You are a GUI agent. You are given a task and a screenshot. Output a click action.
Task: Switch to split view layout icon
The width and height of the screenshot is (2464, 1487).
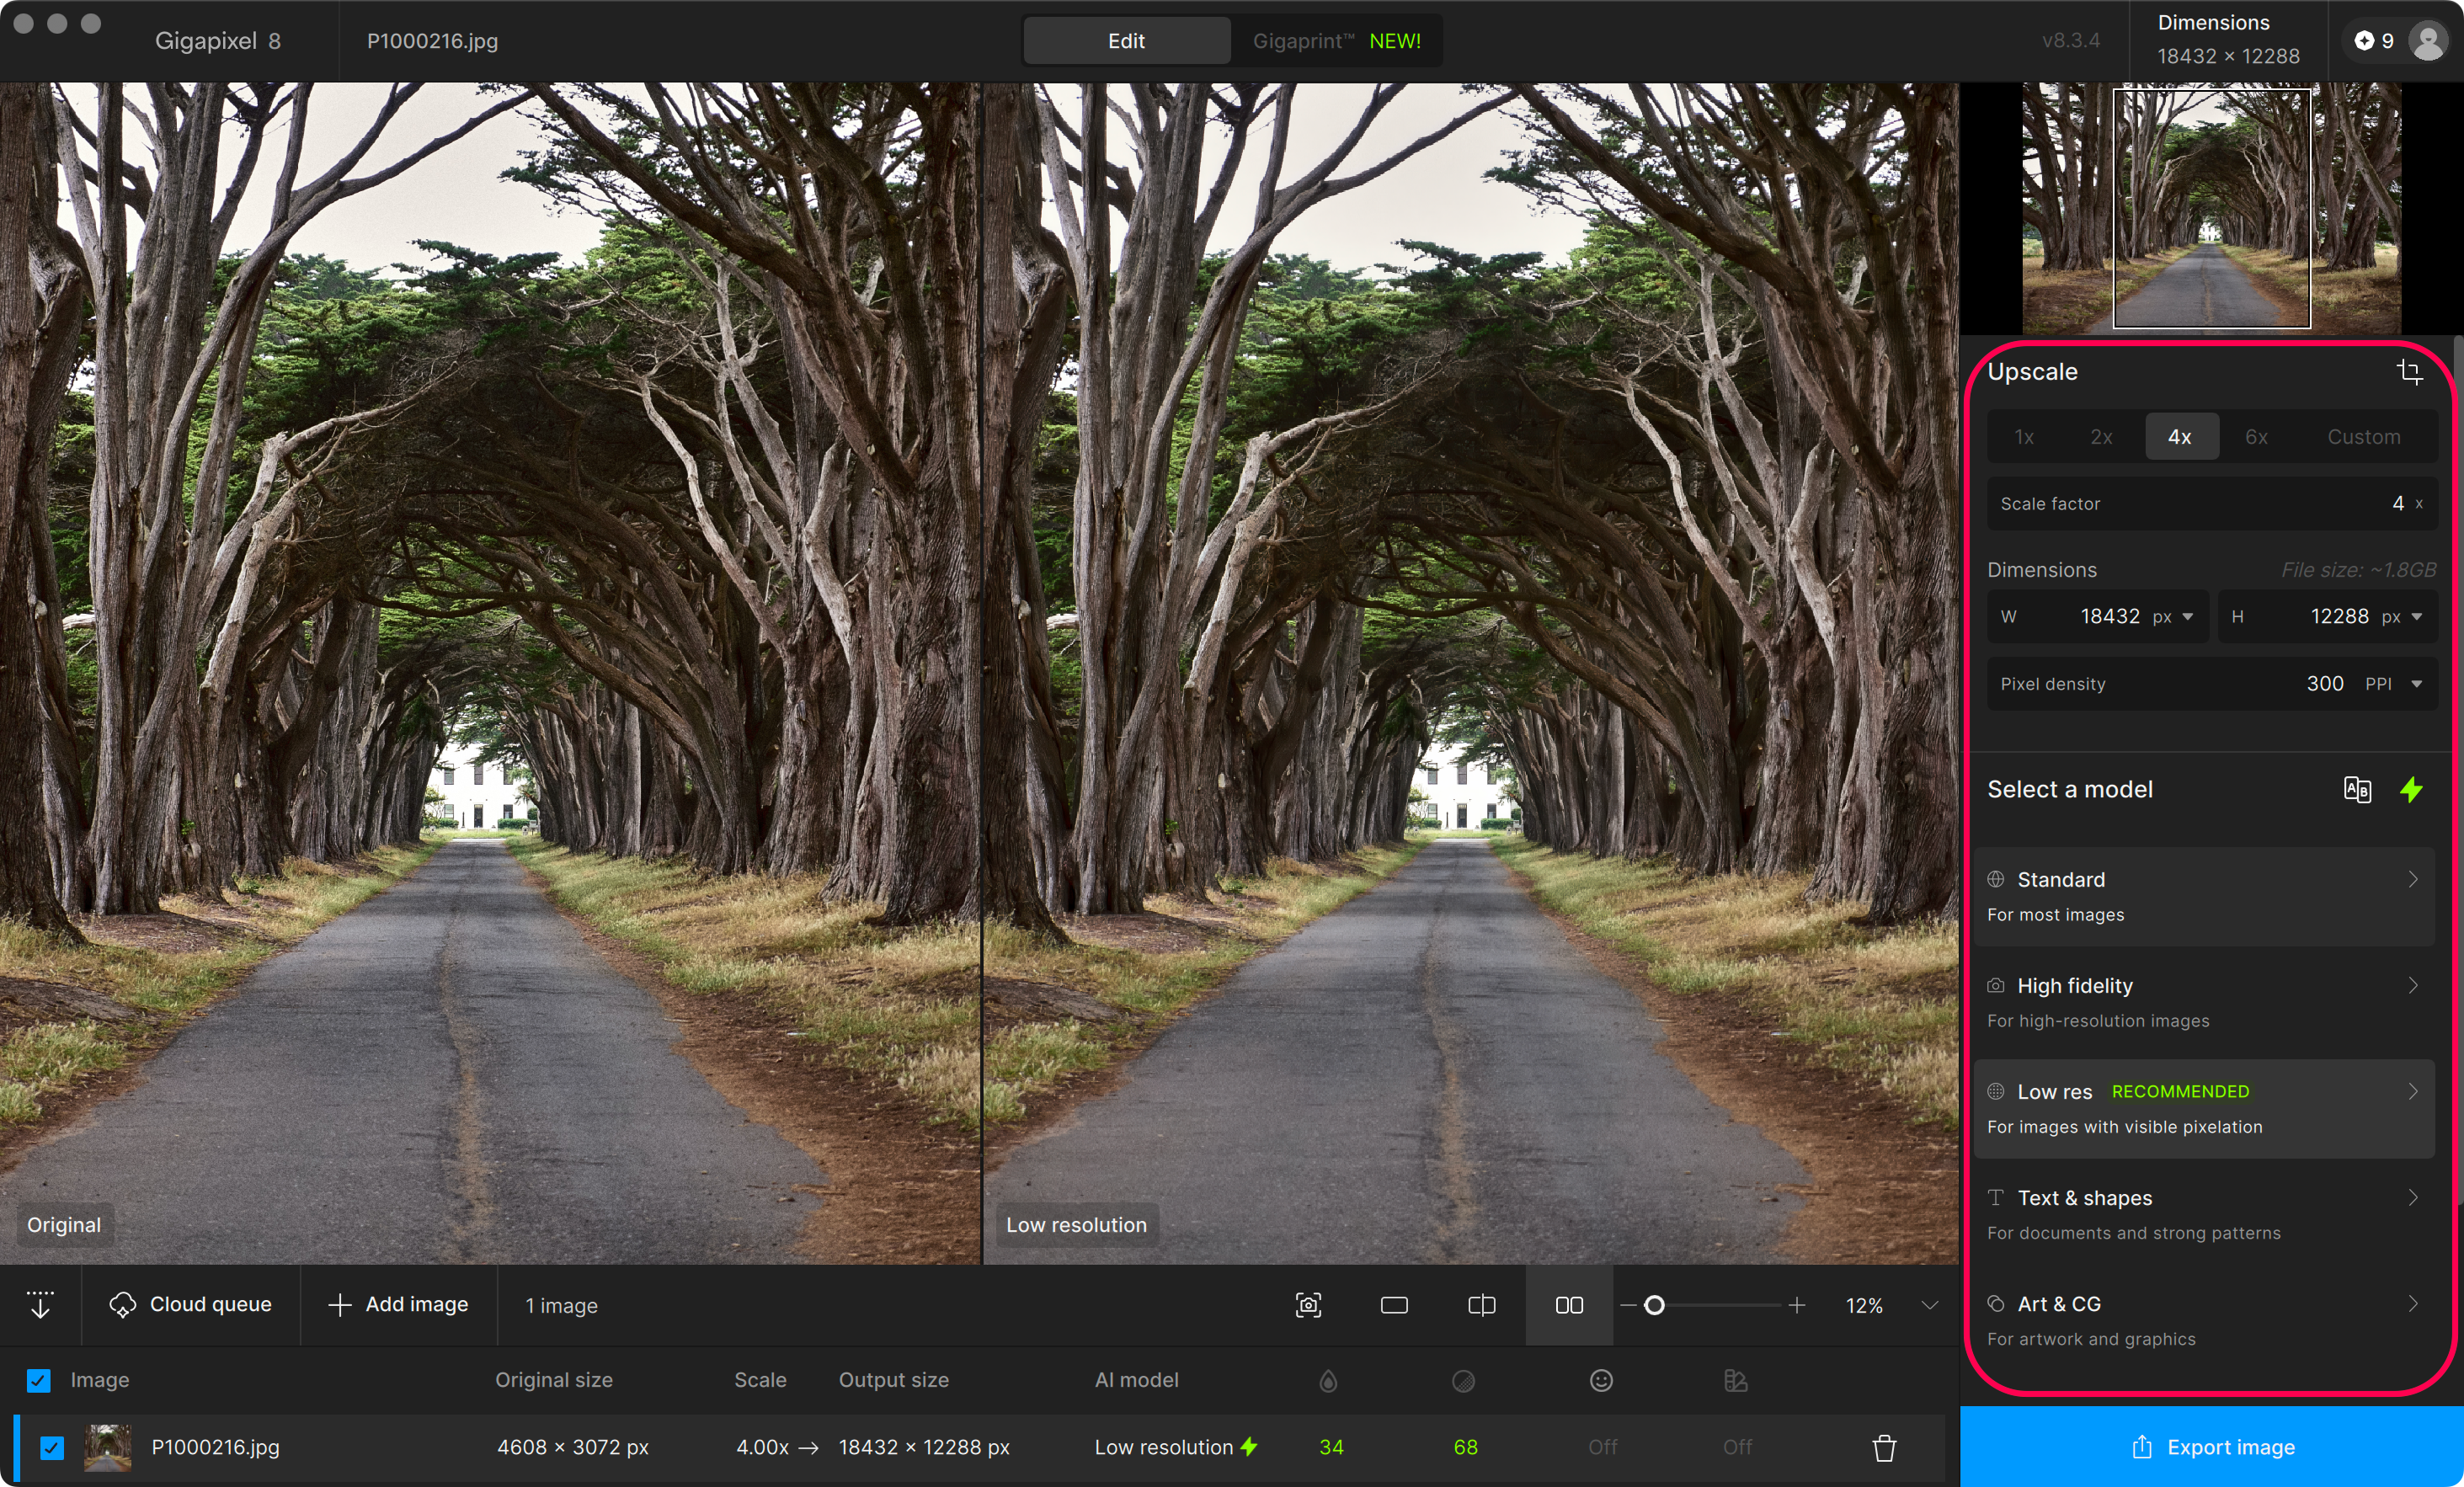coord(1481,1305)
